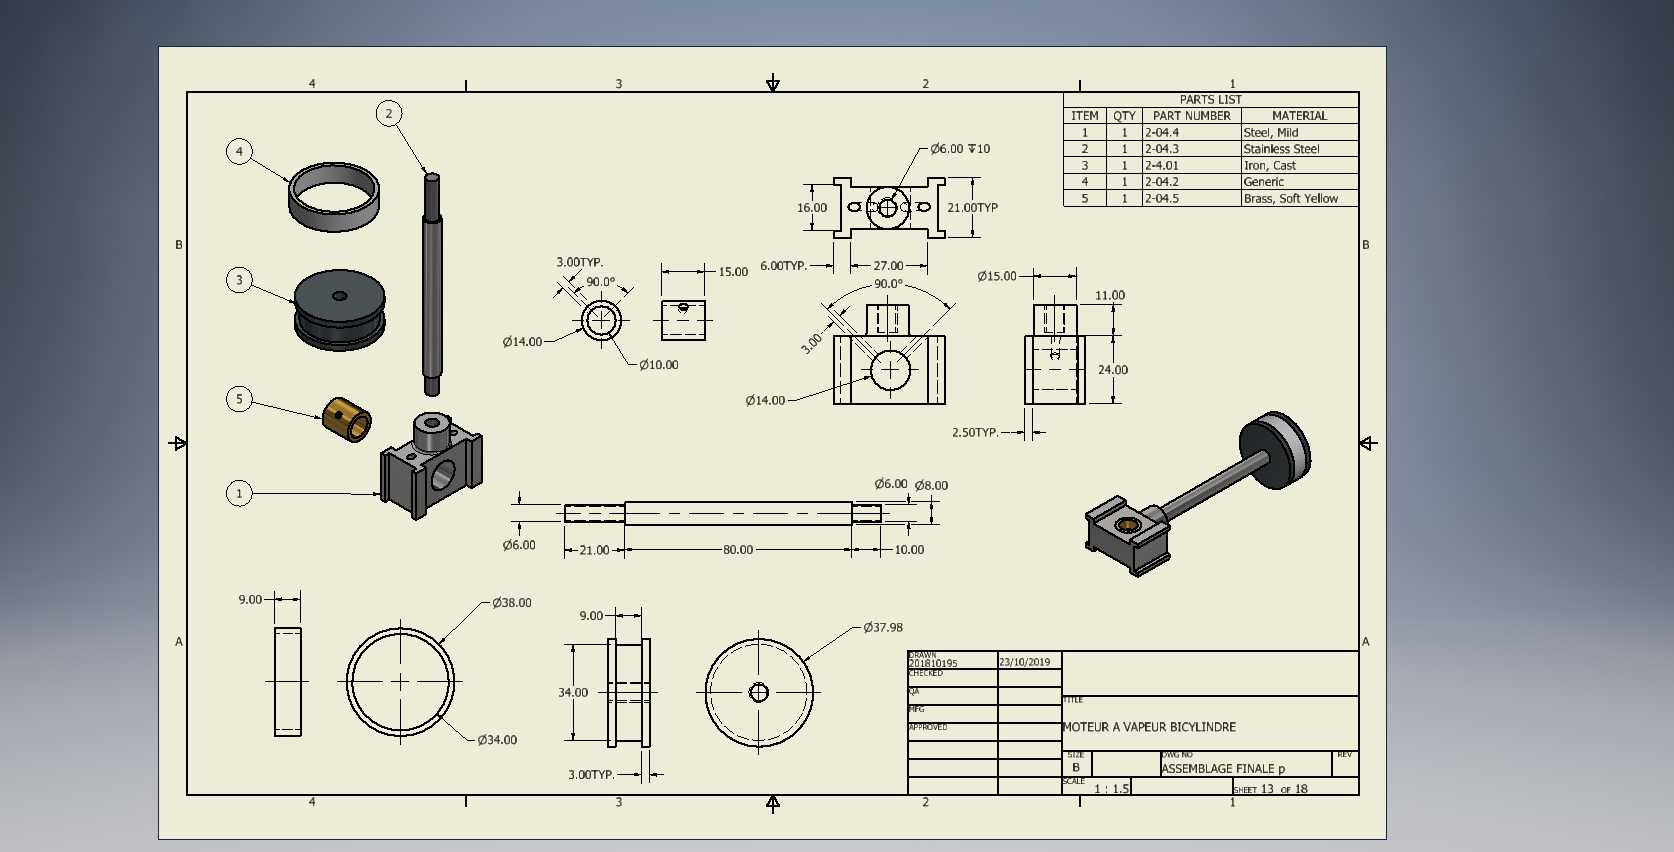Select the drawn-by ID 201810195
The height and width of the screenshot is (852, 1674).
click(x=932, y=663)
